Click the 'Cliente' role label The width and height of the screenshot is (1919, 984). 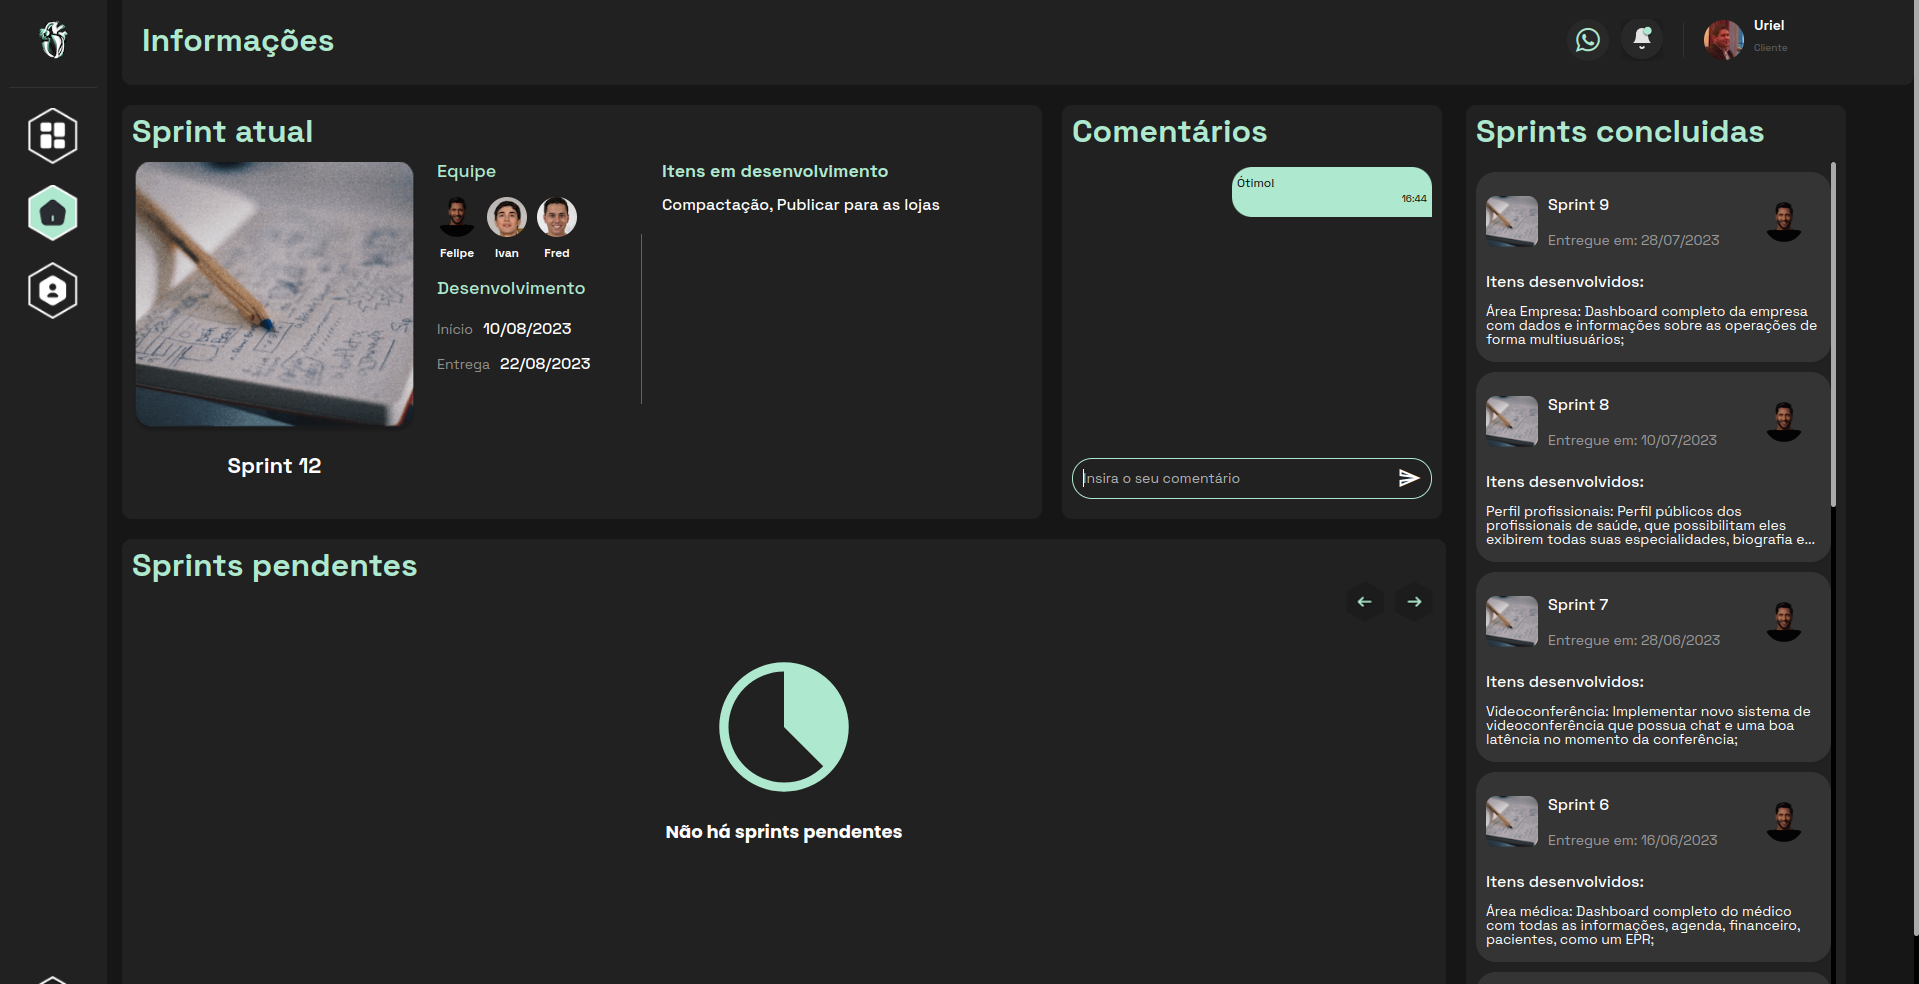tap(1771, 48)
